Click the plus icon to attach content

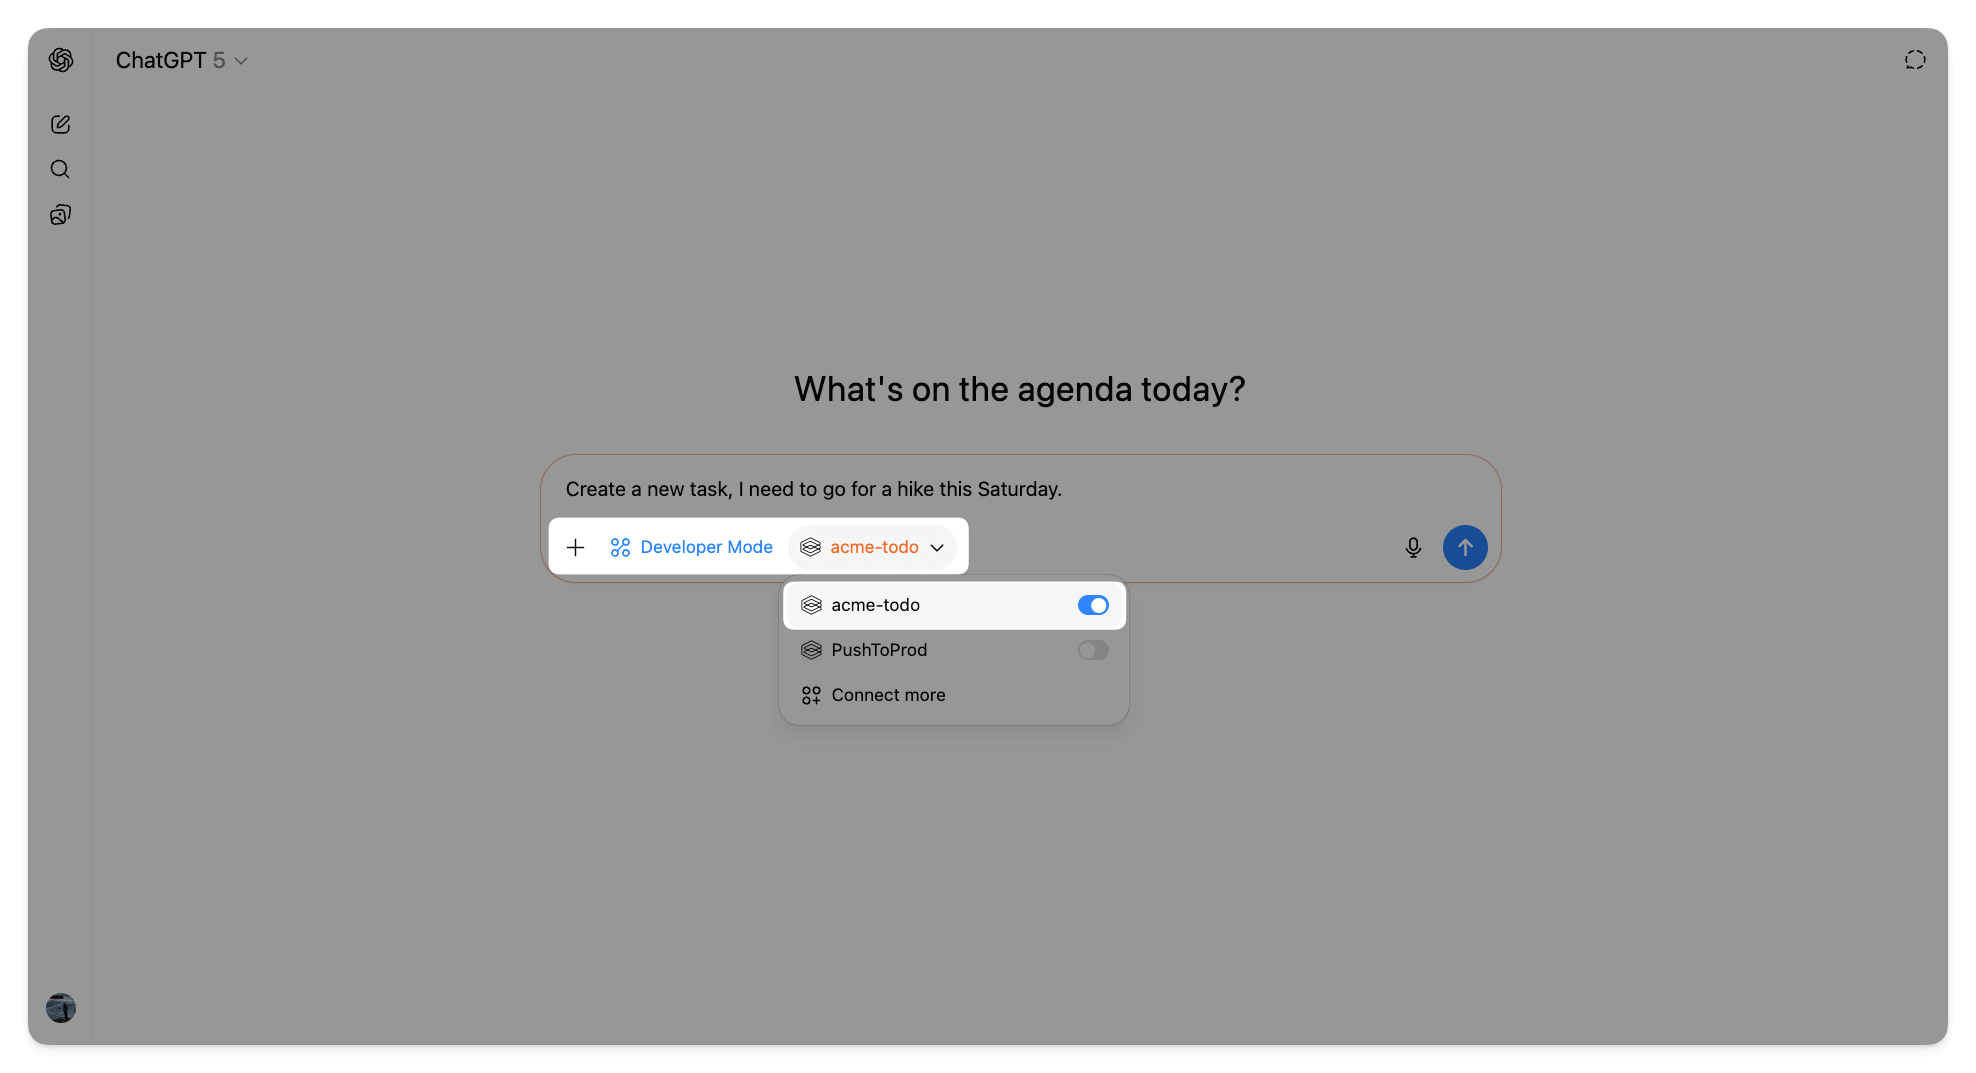pos(576,547)
